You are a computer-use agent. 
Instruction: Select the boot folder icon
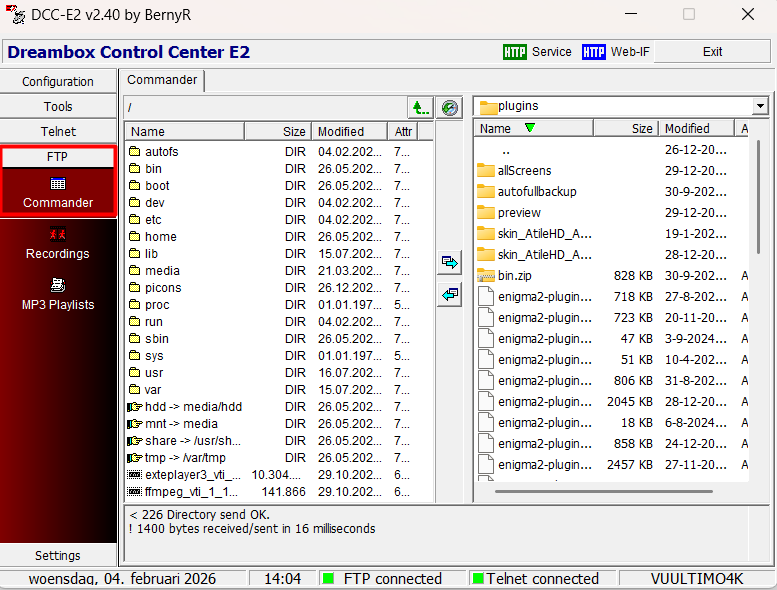134,185
